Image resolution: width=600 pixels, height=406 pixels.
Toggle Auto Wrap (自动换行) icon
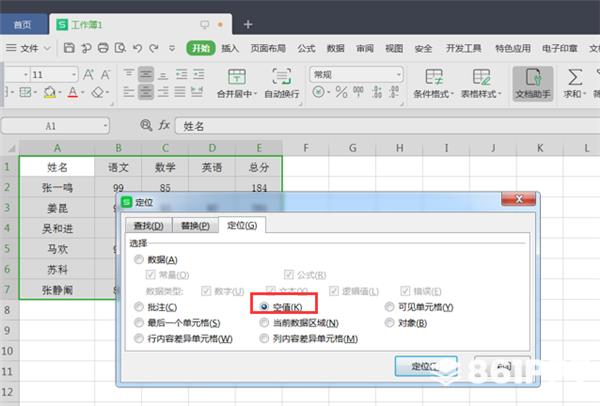(x=282, y=76)
